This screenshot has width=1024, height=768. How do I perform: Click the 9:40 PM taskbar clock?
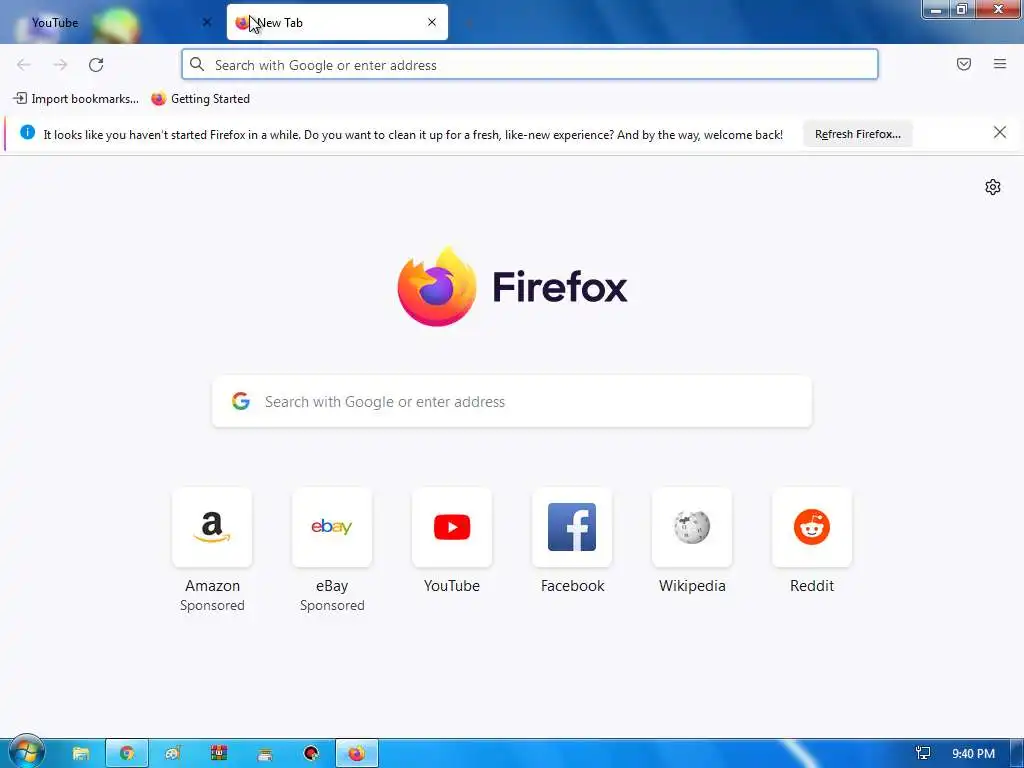coord(973,754)
